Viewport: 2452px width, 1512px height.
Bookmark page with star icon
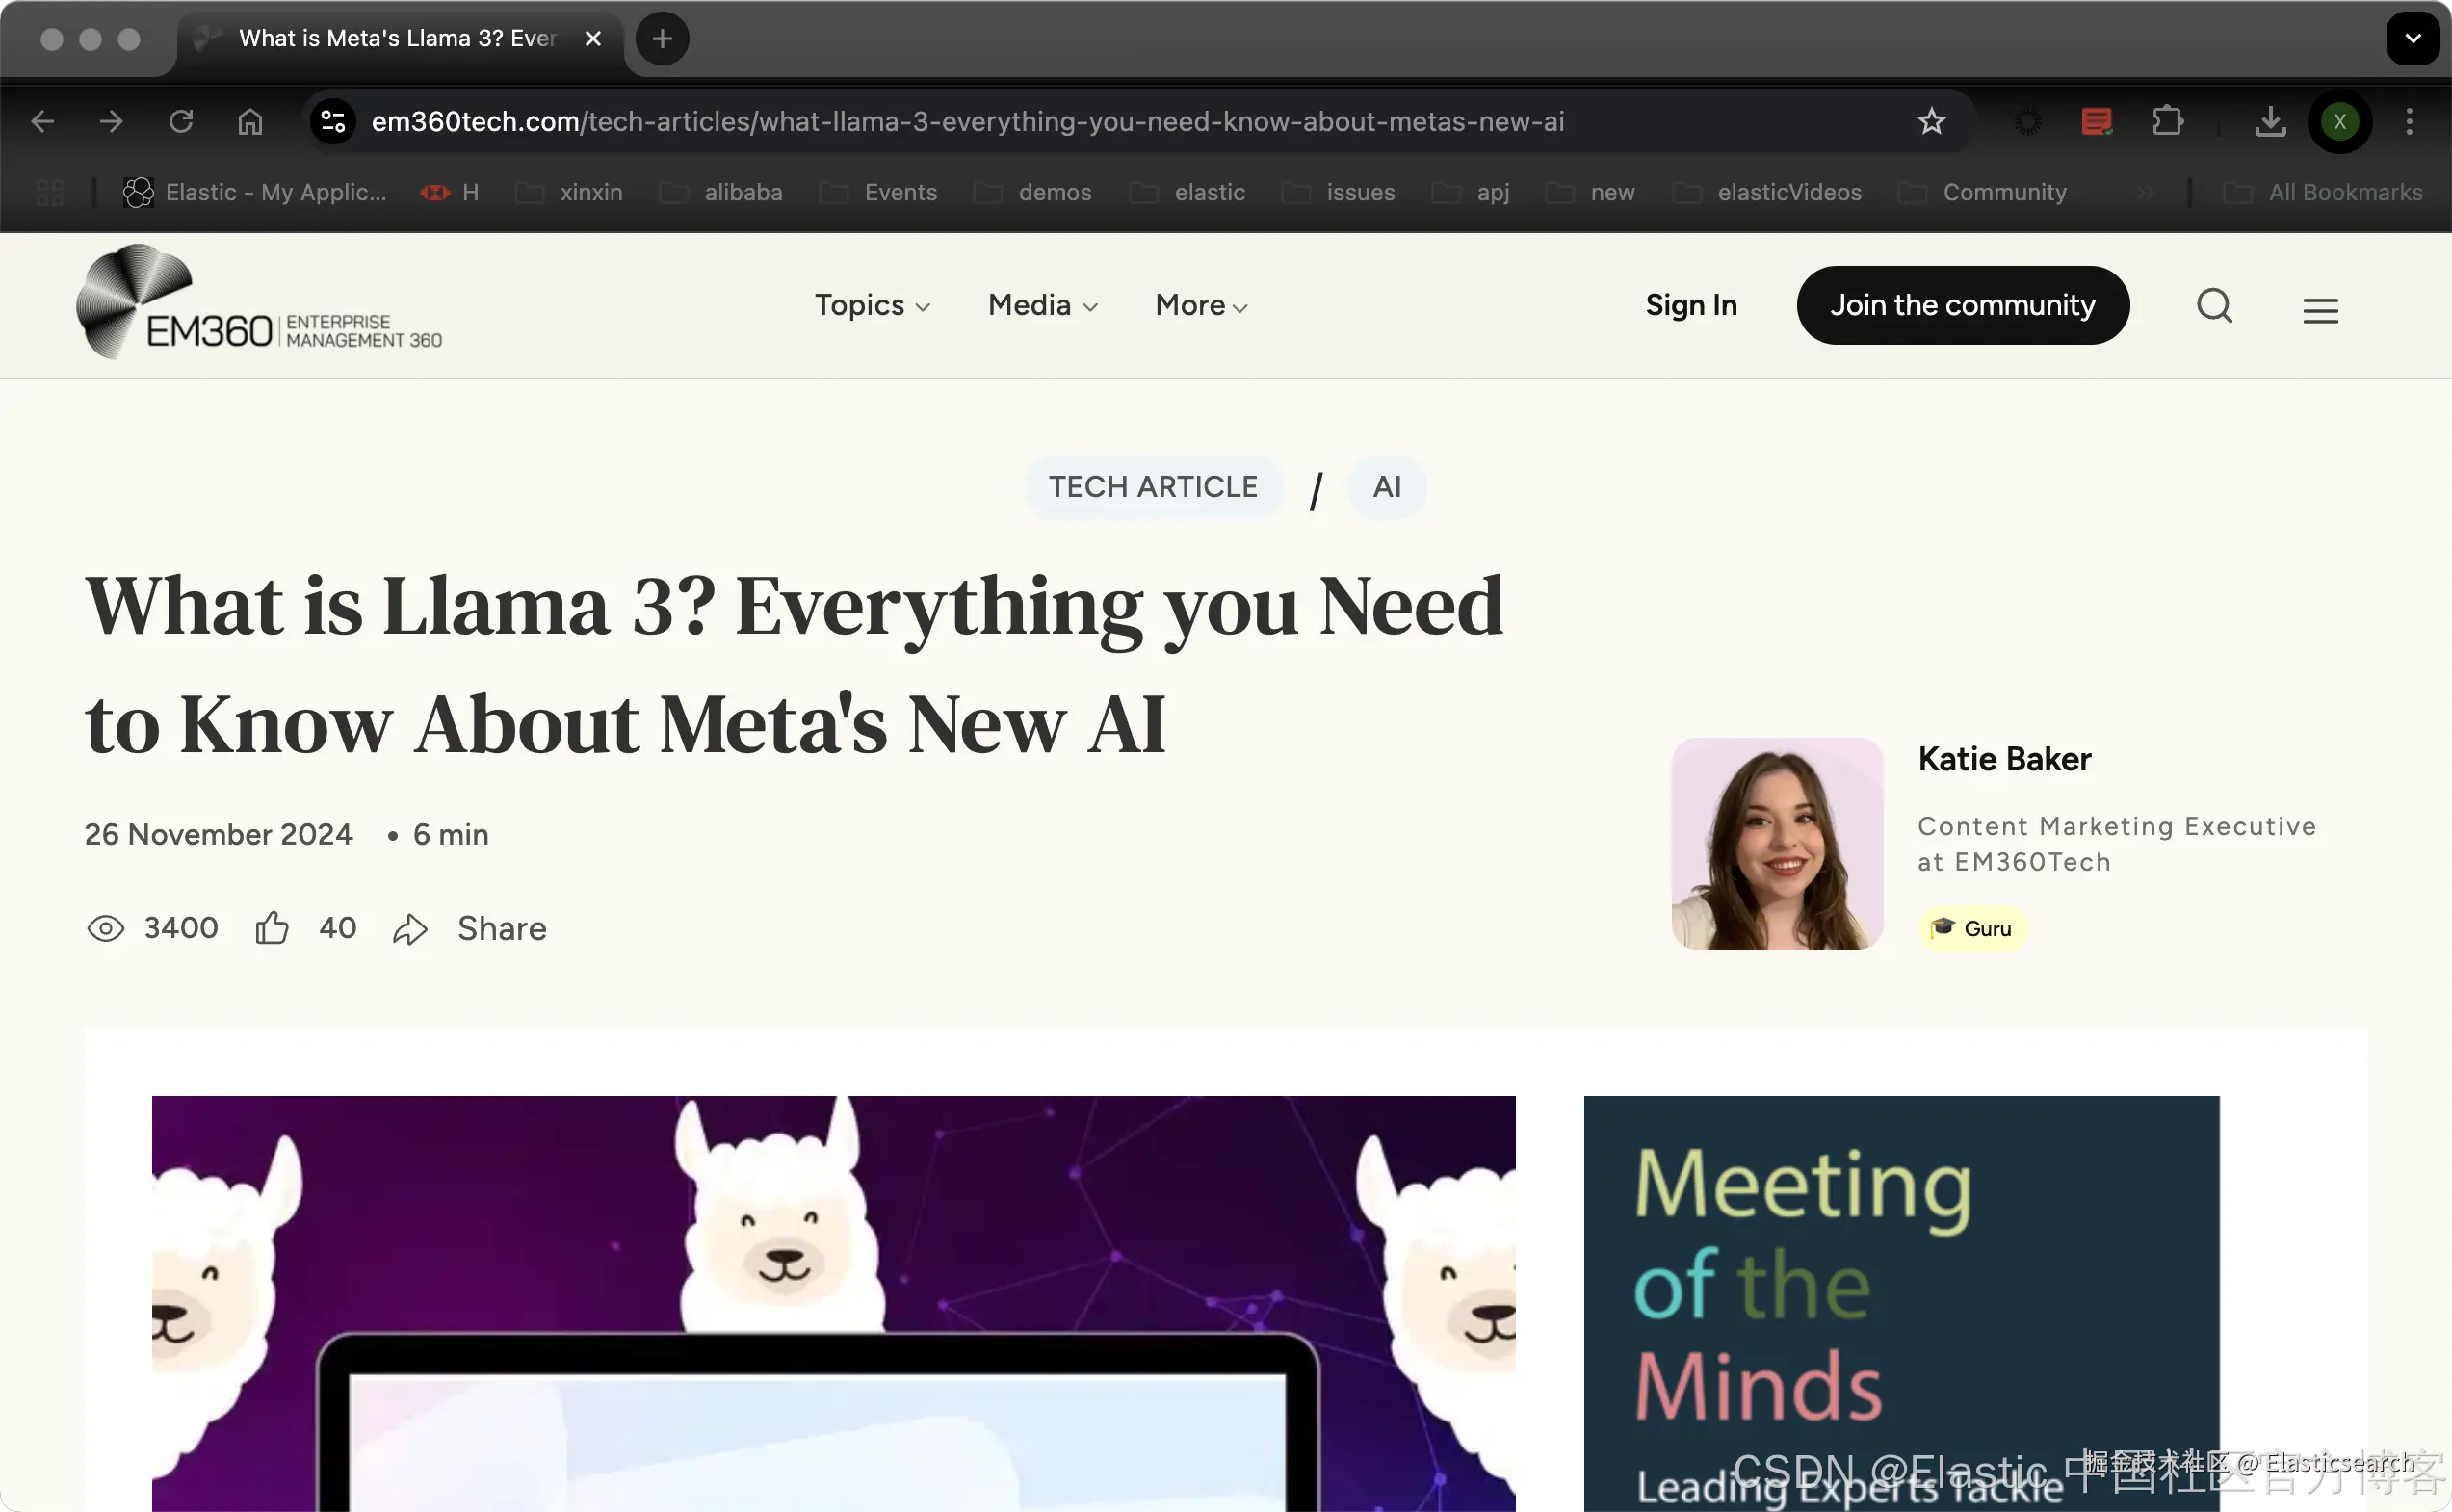(x=1931, y=122)
